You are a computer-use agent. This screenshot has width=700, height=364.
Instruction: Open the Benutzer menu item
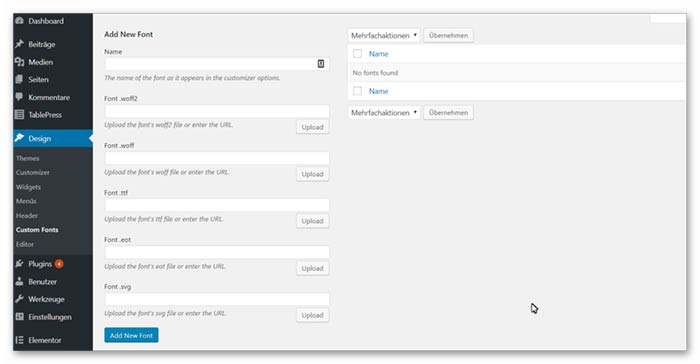tap(53, 281)
